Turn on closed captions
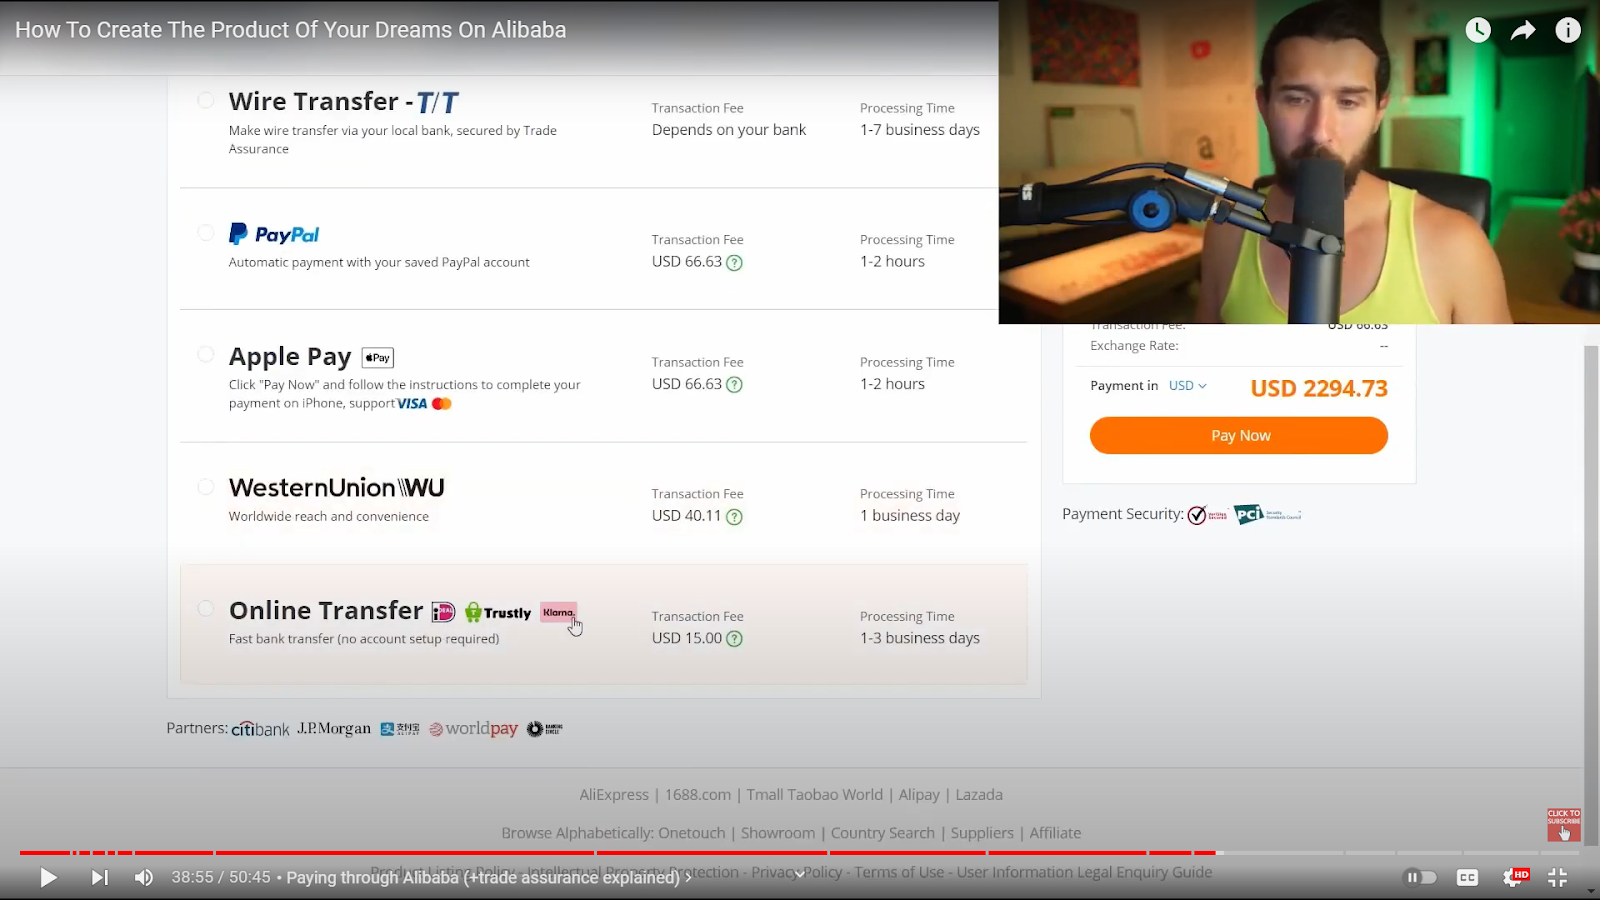The width and height of the screenshot is (1600, 900). (1467, 877)
